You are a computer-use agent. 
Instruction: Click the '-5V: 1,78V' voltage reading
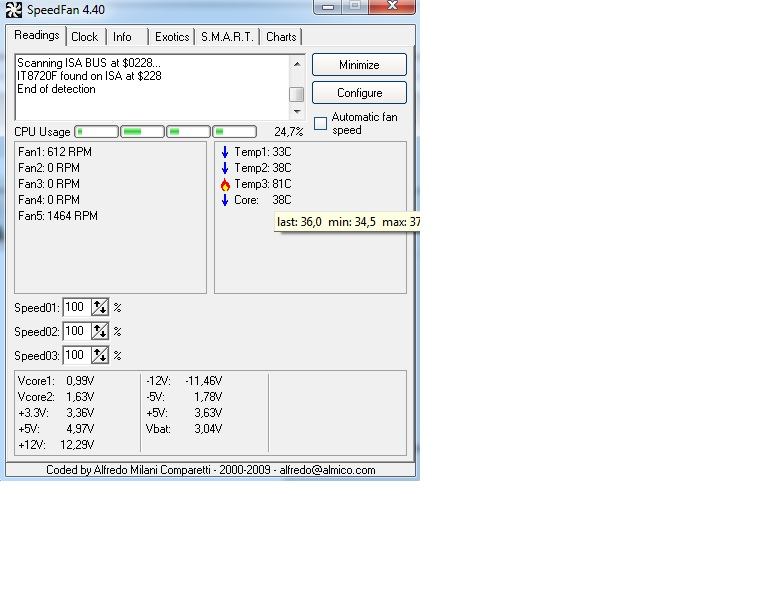pos(184,397)
